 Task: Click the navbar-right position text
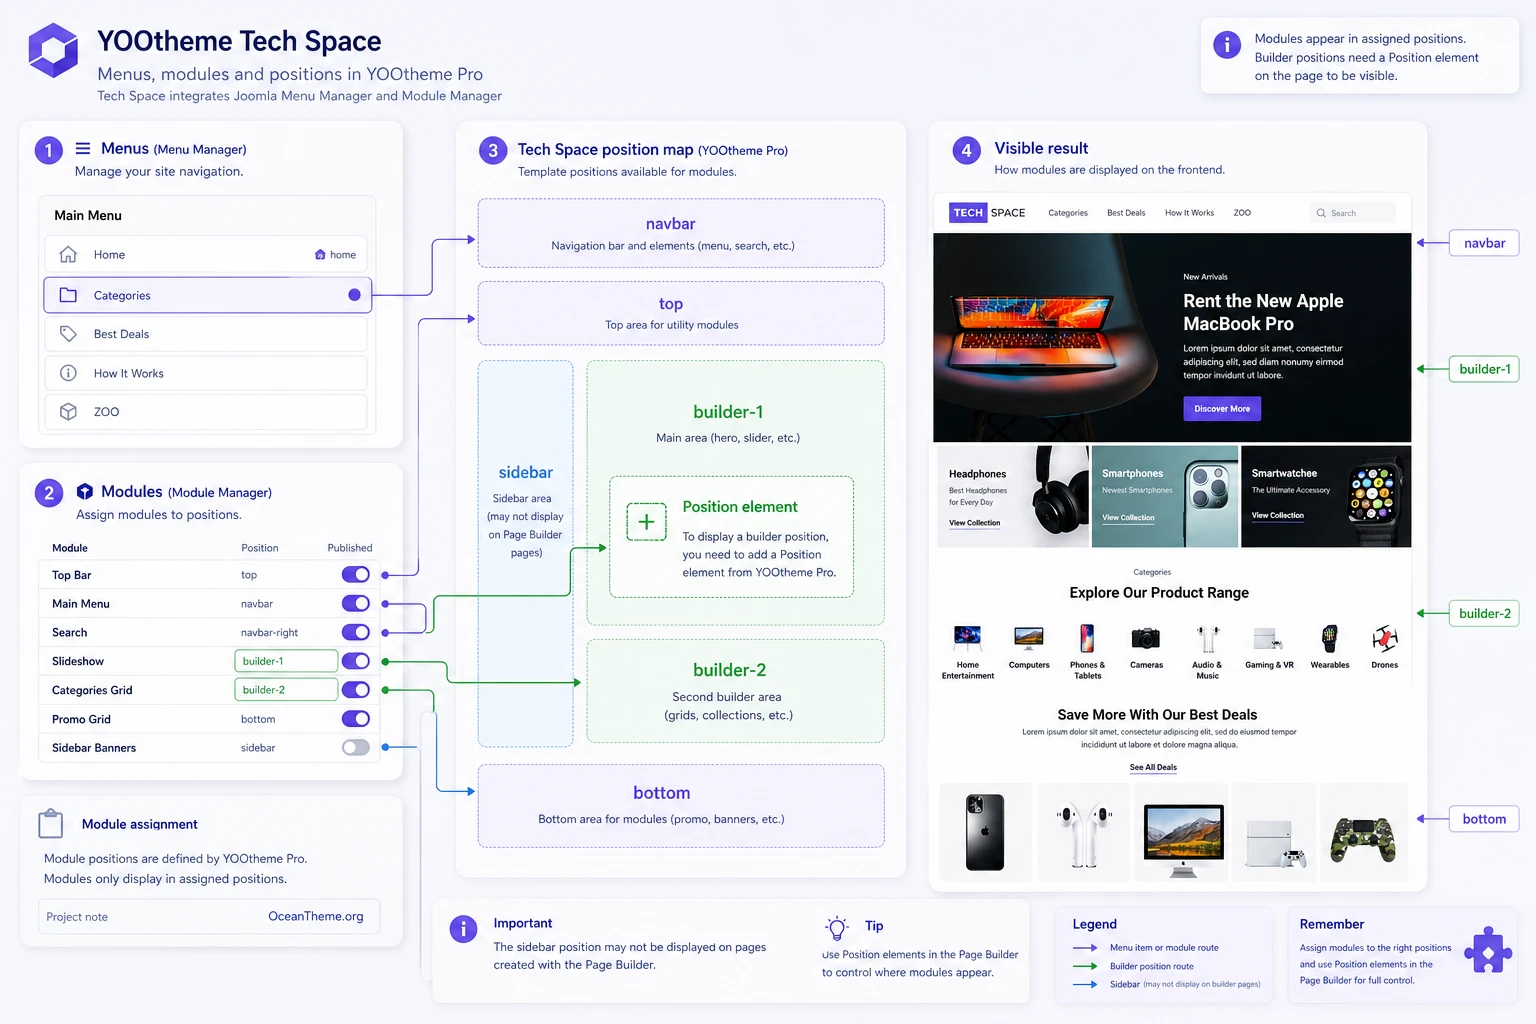pos(269,632)
